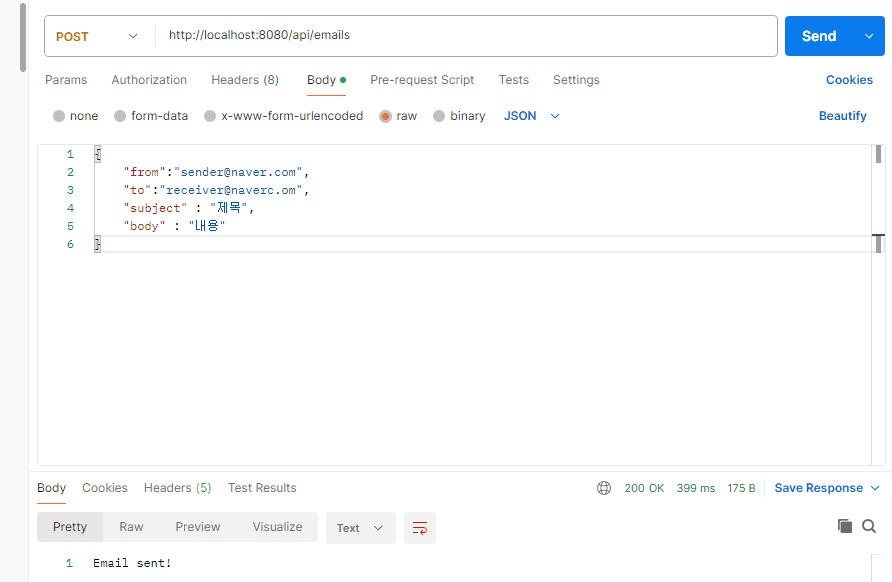Image resolution: width=892 pixels, height=582 pixels.
Task: Select the form-data radio button
Action: (x=121, y=116)
